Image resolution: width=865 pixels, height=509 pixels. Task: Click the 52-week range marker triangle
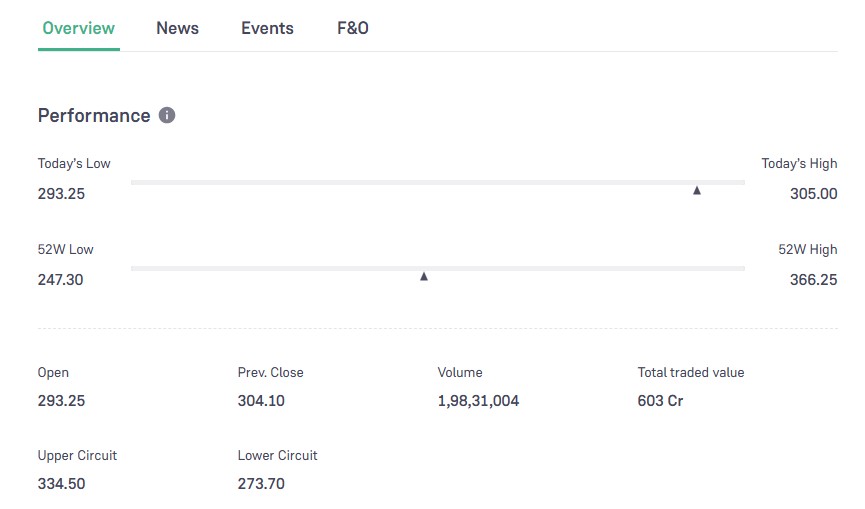[x=424, y=276]
